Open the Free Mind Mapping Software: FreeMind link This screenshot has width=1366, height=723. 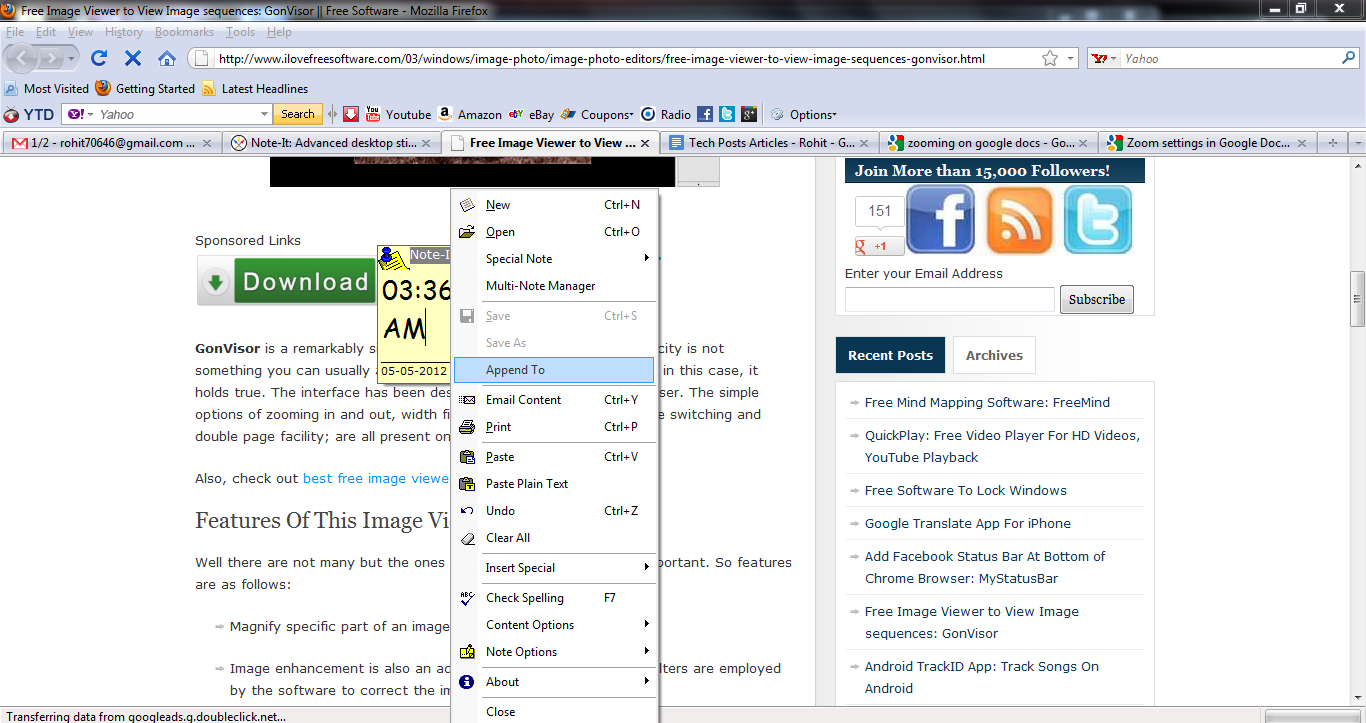click(987, 402)
